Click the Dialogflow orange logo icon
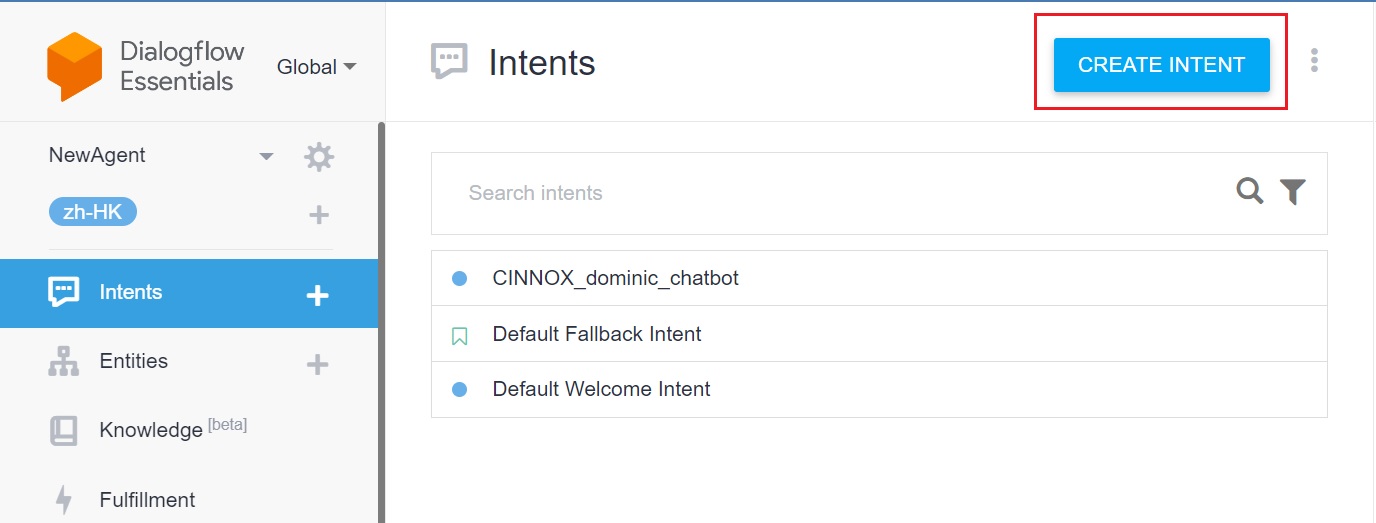 75,66
